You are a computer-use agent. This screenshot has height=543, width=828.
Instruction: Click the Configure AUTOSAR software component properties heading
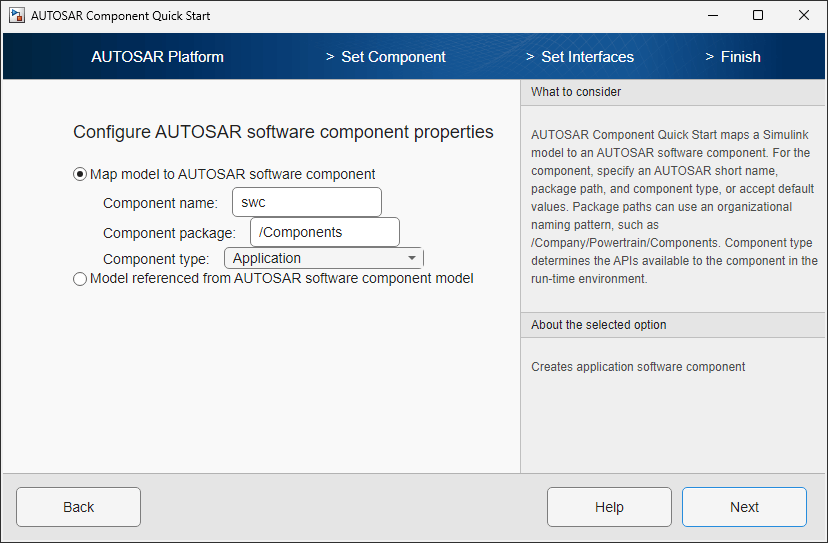point(283,132)
